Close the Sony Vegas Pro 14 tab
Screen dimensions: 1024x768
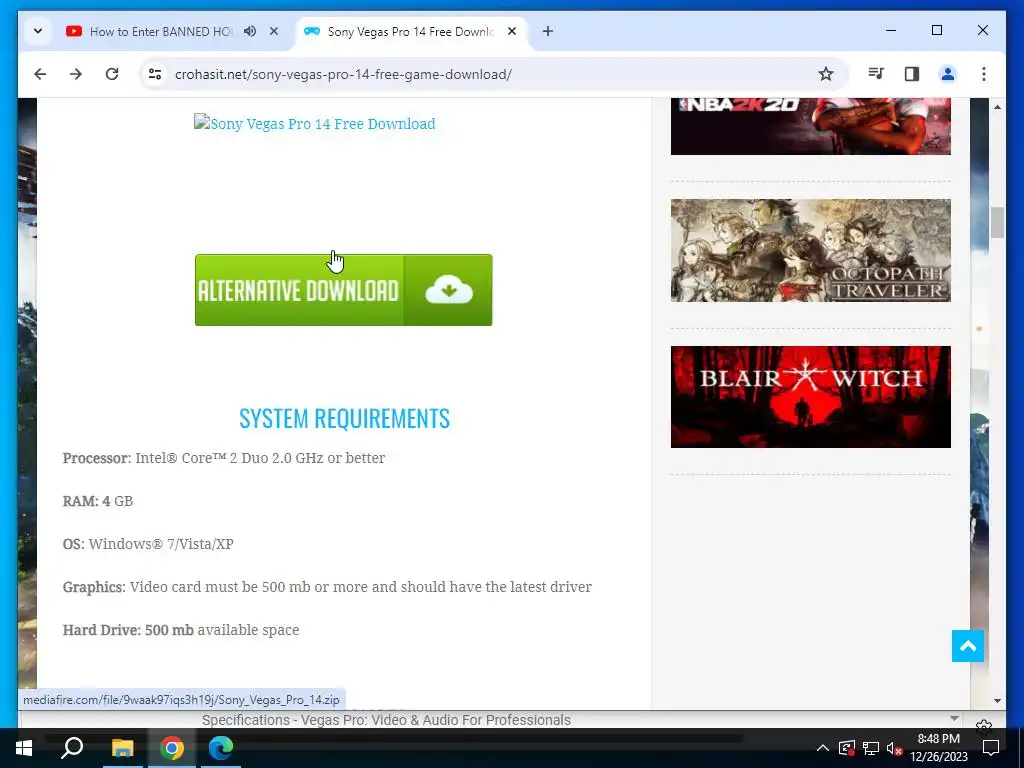coord(512,31)
